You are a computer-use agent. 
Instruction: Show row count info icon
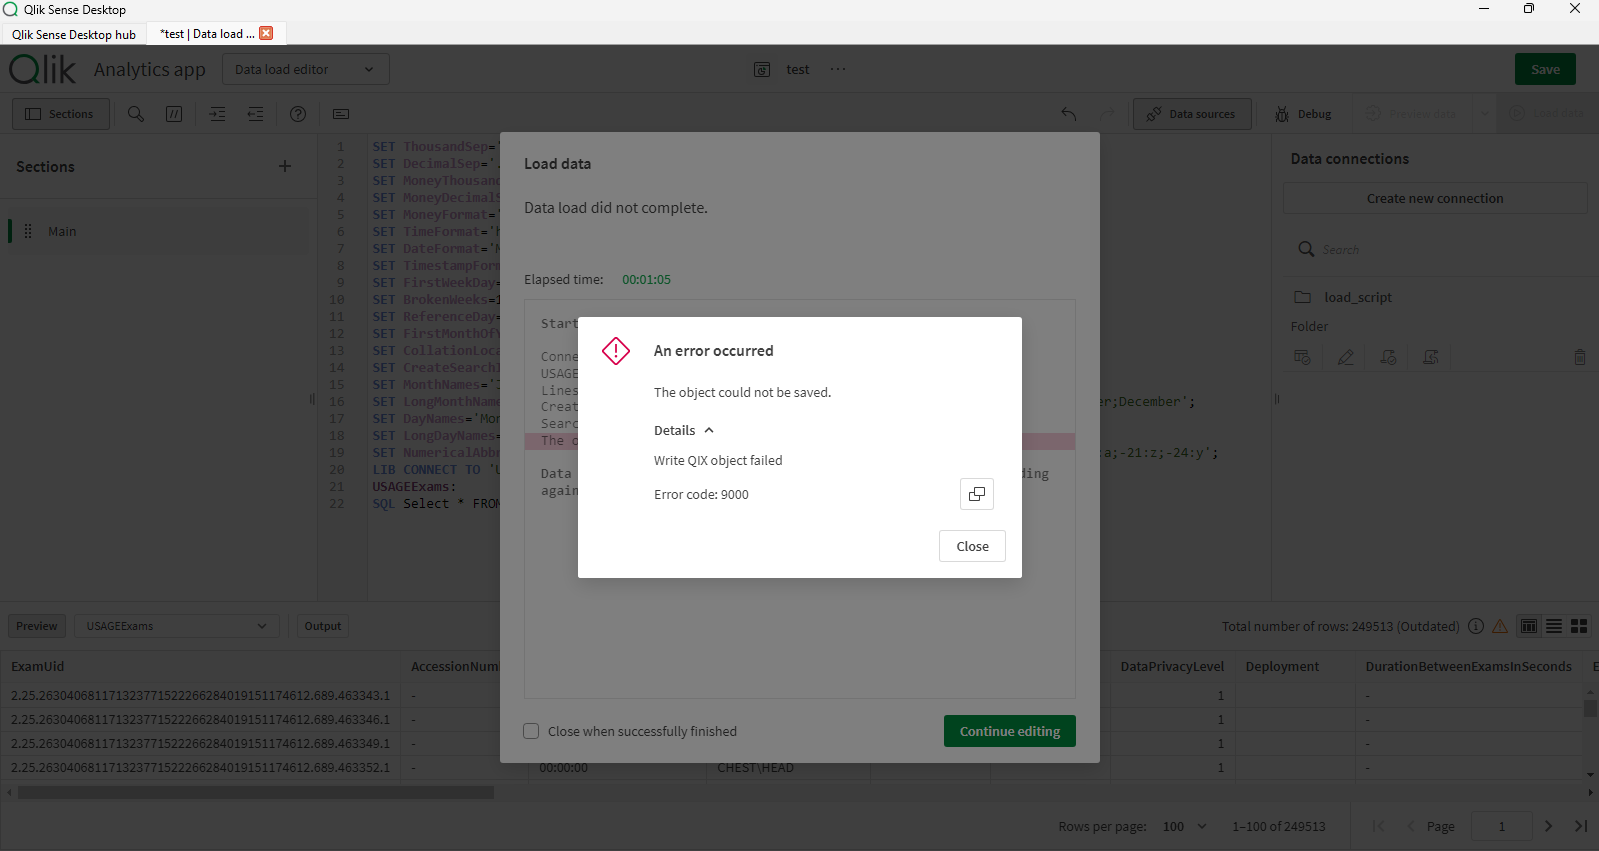1476,626
